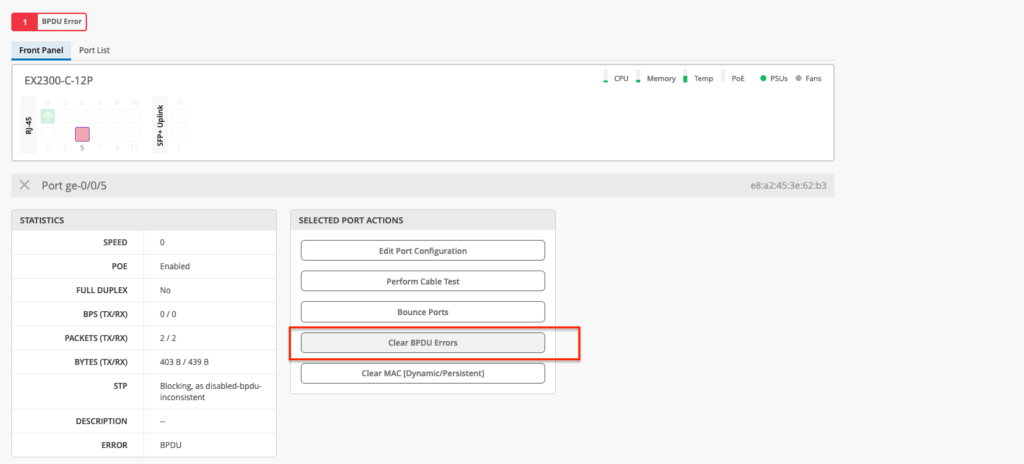Click the red BPDU Error badge
The width and height of the screenshot is (1024, 464).
[48, 21]
